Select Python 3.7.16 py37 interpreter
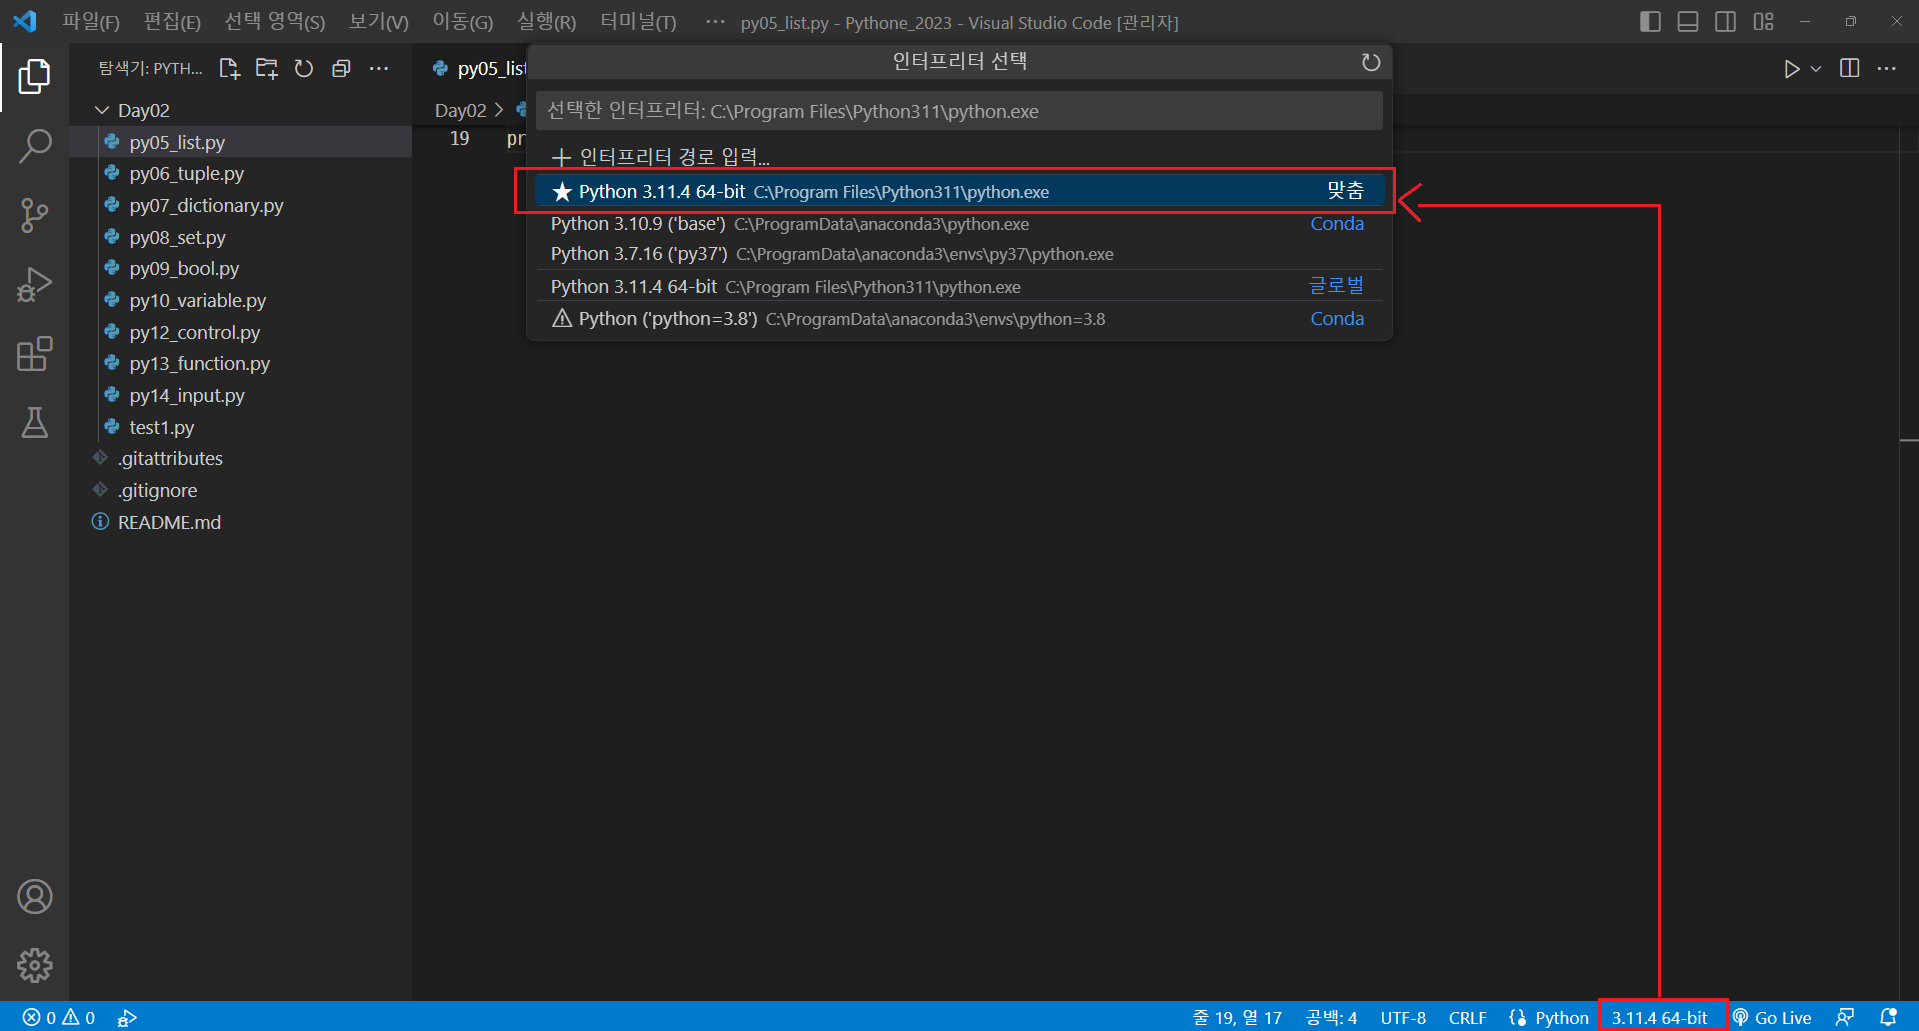This screenshot has width=1919, height=1031. click(959, 254)
